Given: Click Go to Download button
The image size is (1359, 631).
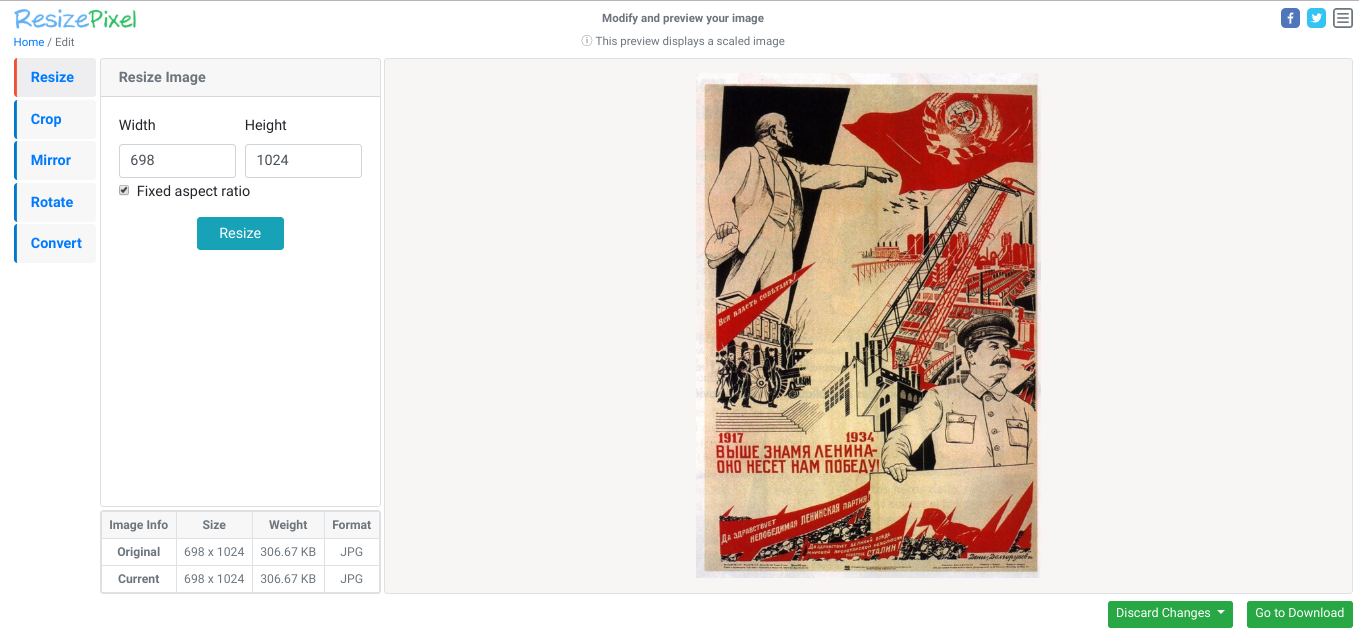Looking at the screenshot, I should coord(1300,613).
